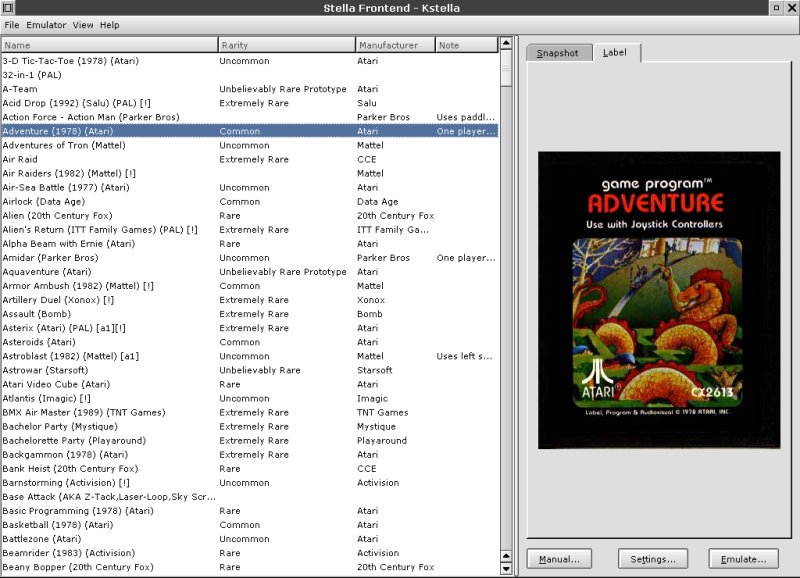Sort the list by Name column header
800x578 pixels.
click(110, 45)
